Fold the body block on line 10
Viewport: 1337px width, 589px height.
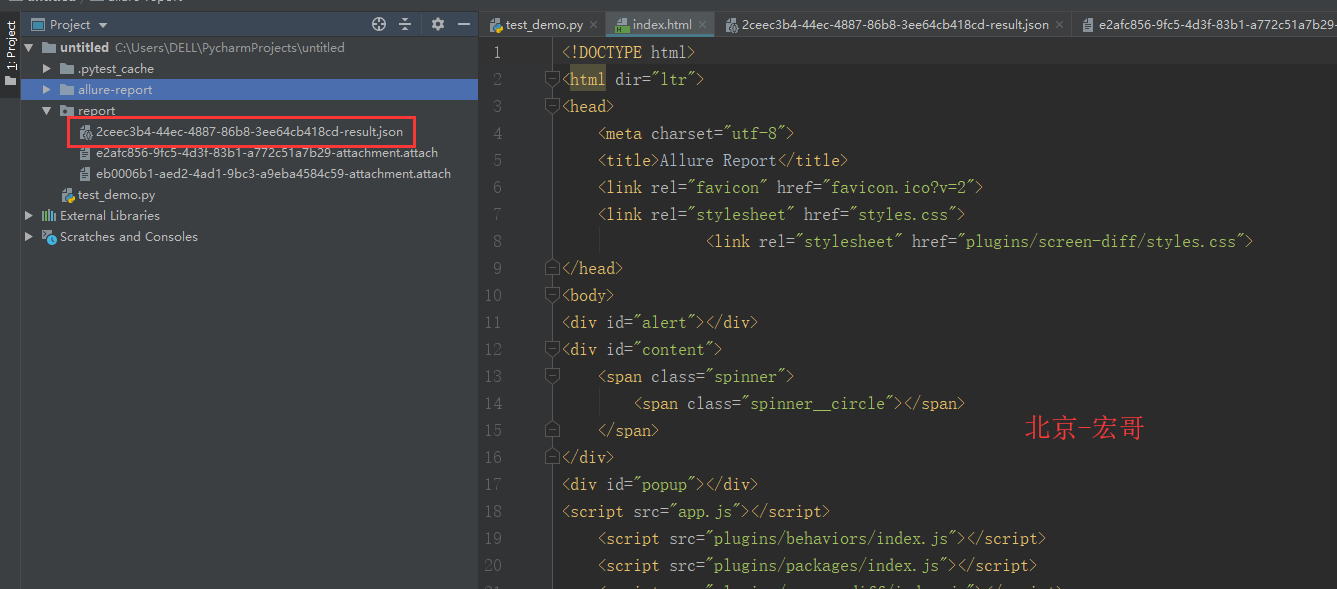(552, 295)
